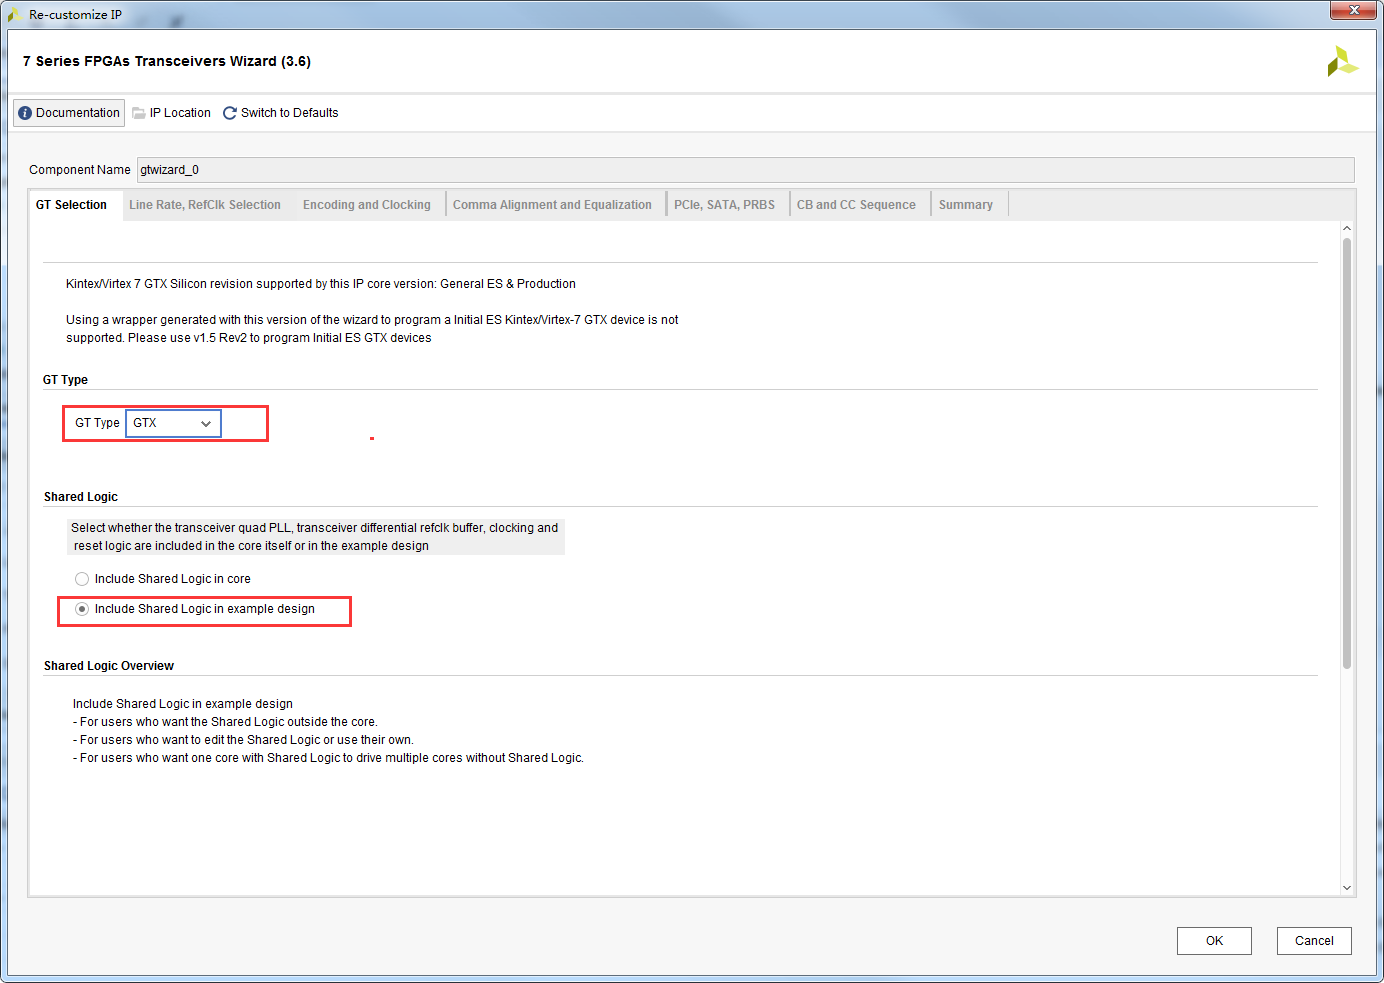This screenshot has height=983, width=1384.
Task: Close the Re-customize IP window
Action: click(x=1354, y=10)
